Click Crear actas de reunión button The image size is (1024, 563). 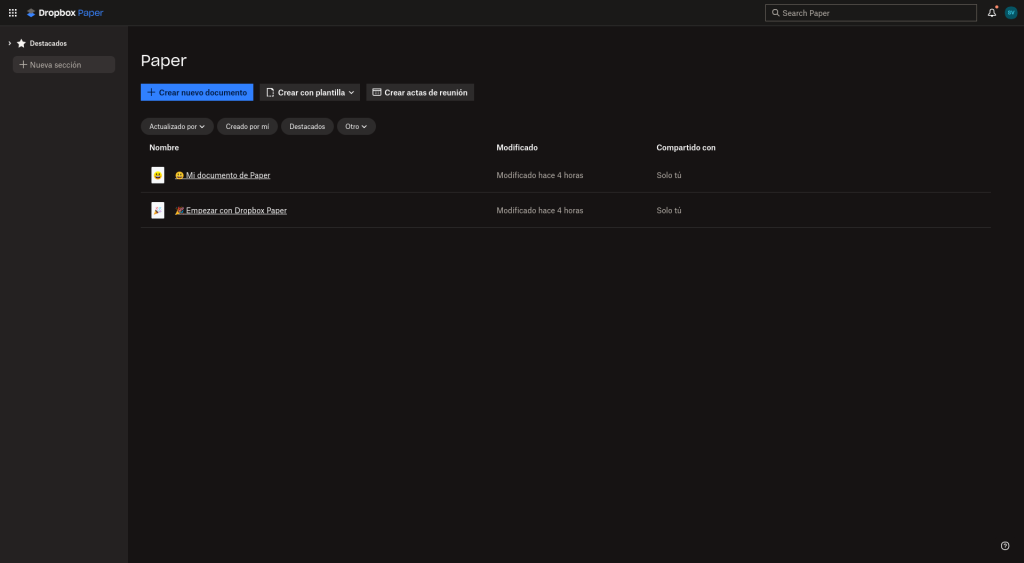click(x=420, y=92)
